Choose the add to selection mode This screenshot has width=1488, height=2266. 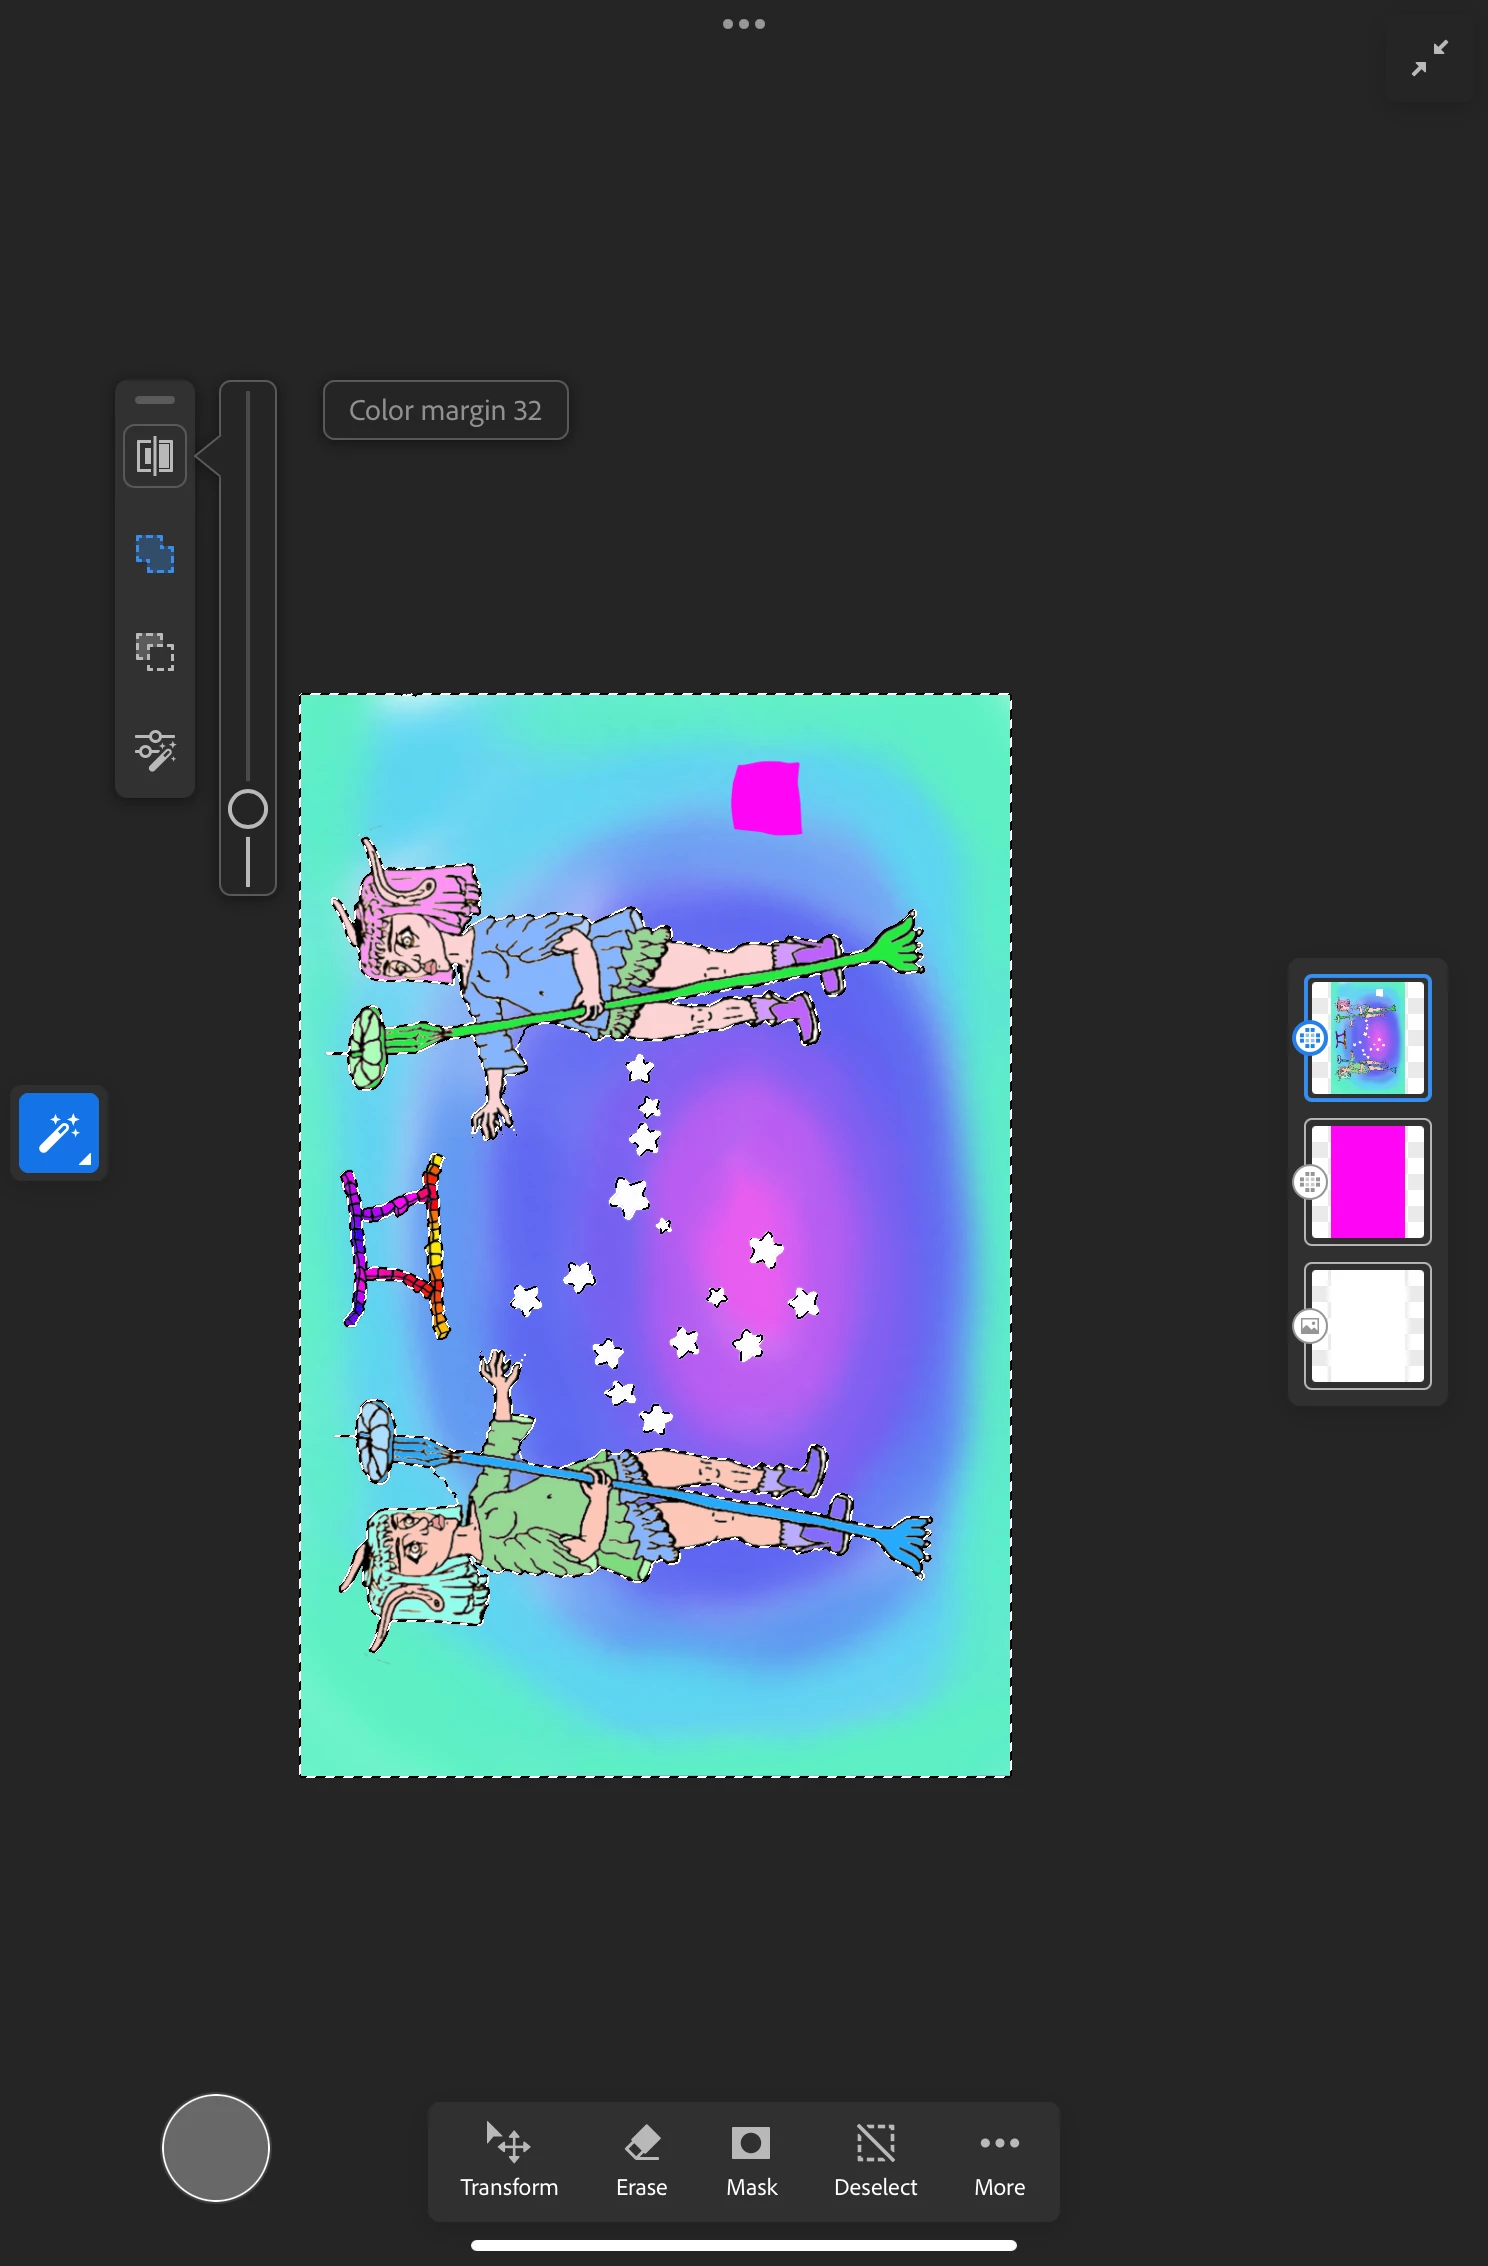pyautogui.click(x=155, y=554)
